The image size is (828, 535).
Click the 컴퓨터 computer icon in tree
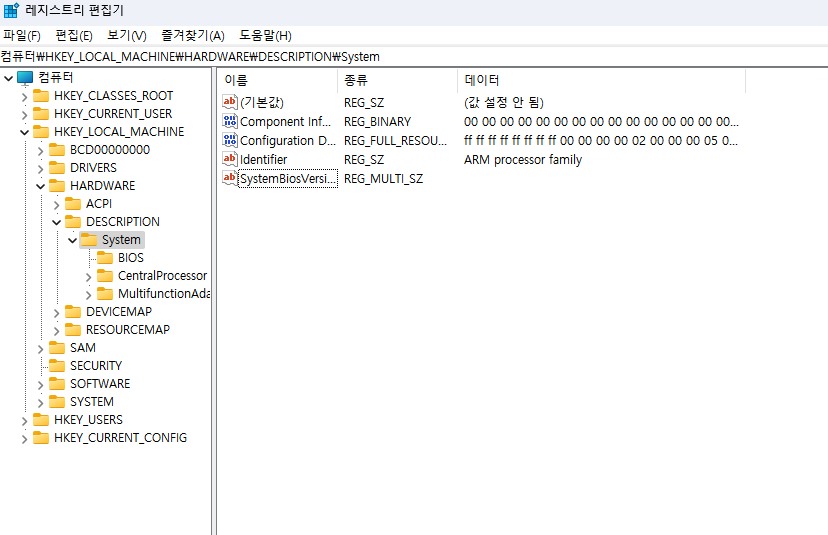[25, 78]
